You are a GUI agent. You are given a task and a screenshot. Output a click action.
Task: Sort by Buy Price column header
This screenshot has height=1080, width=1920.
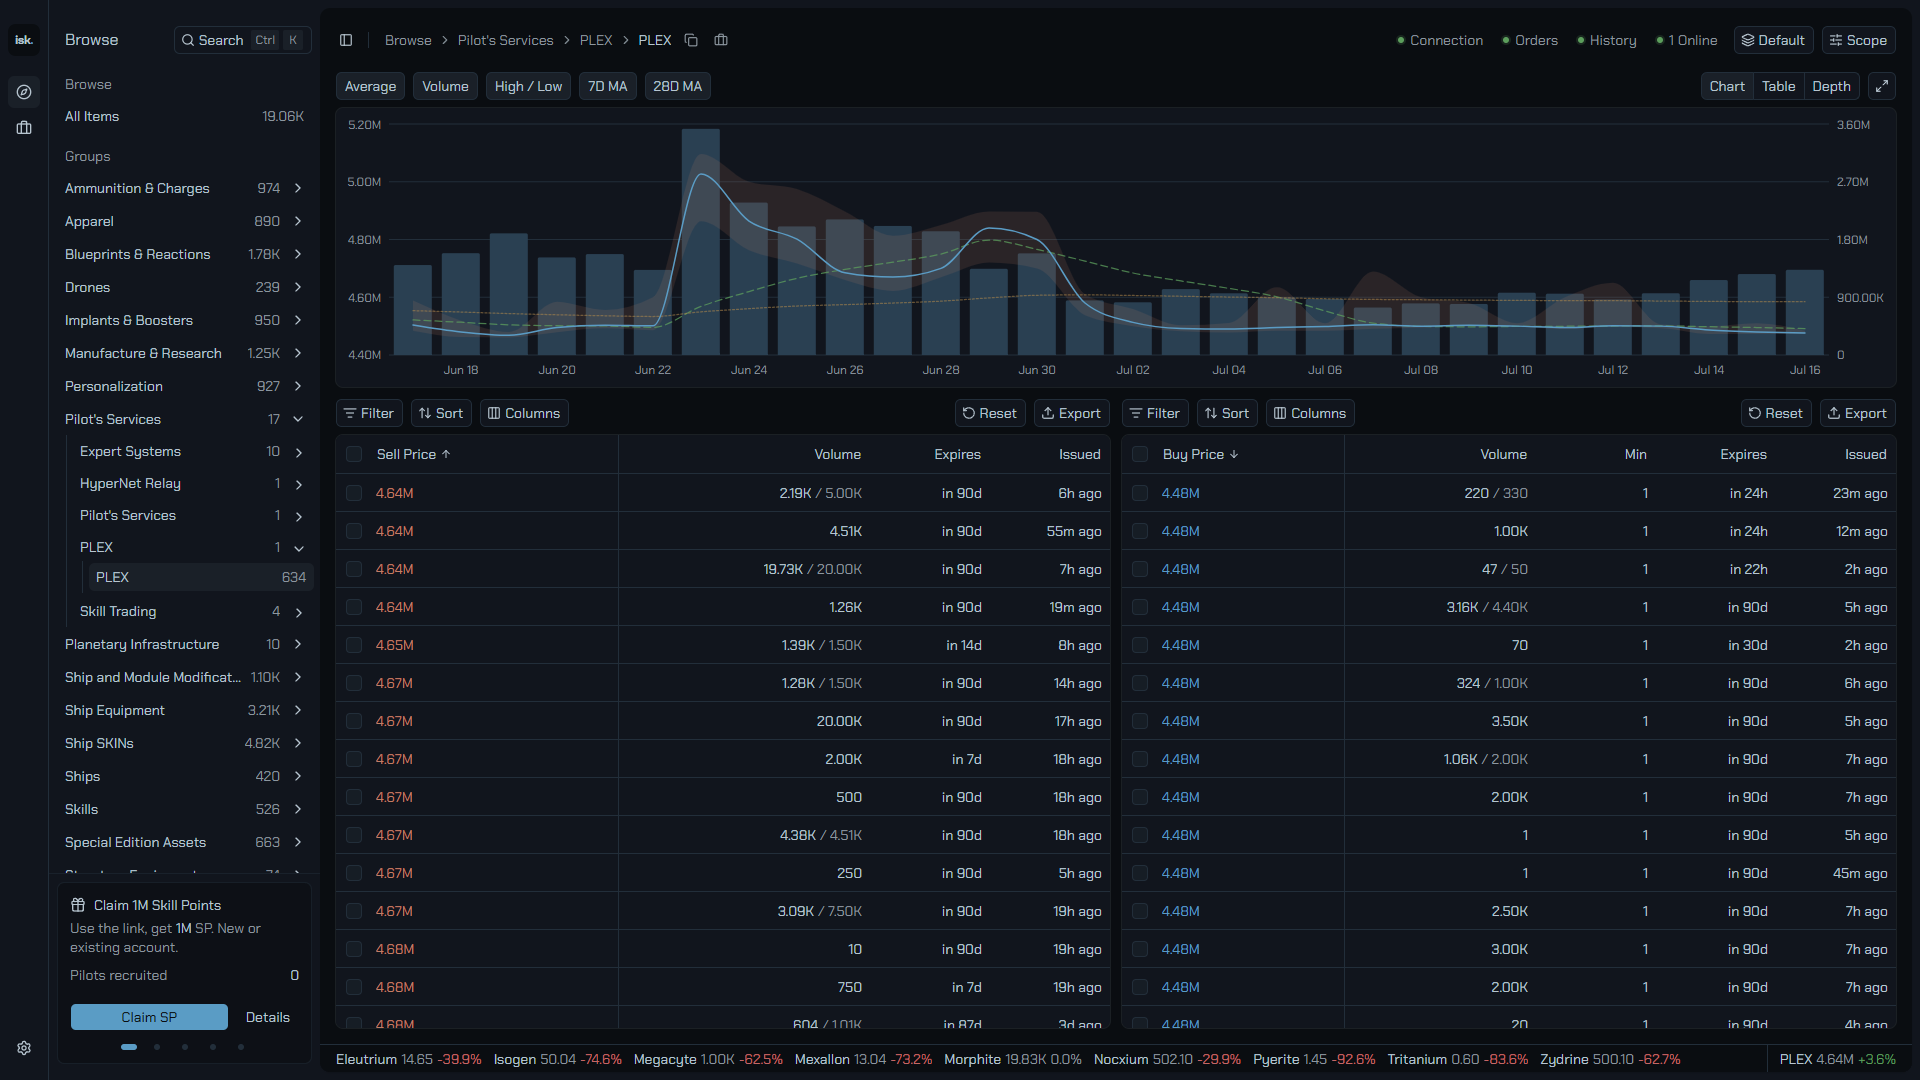(x=1200, y=454)
